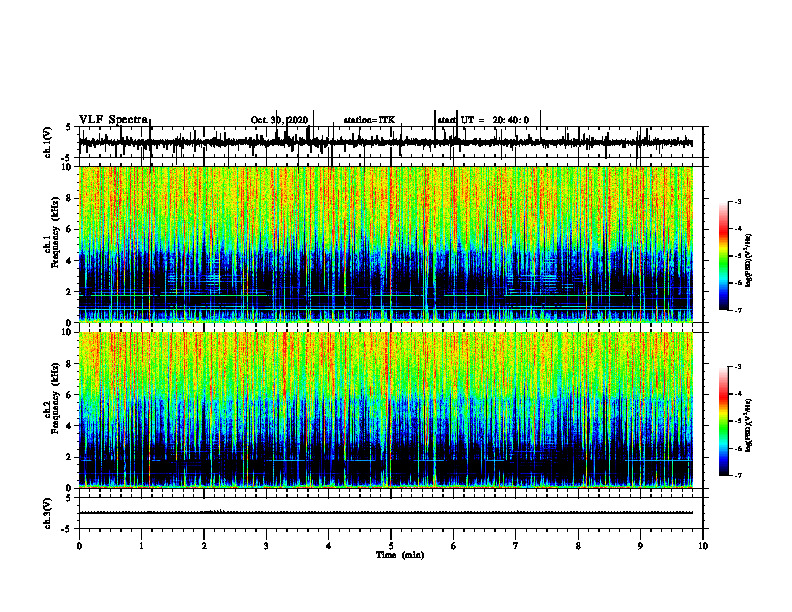
Task: Click inside the ch.2 spectrogram panel
Action: pyautogui.click(x=385, y=410)
